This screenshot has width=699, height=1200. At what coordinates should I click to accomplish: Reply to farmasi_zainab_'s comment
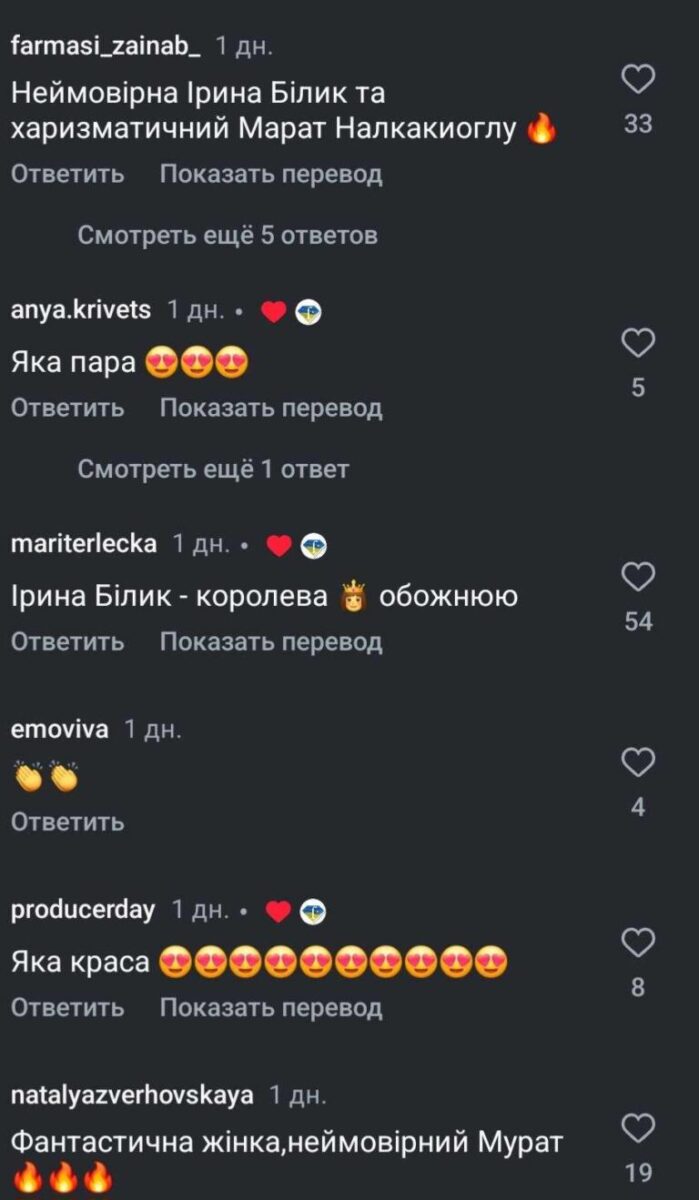point(68,174)
